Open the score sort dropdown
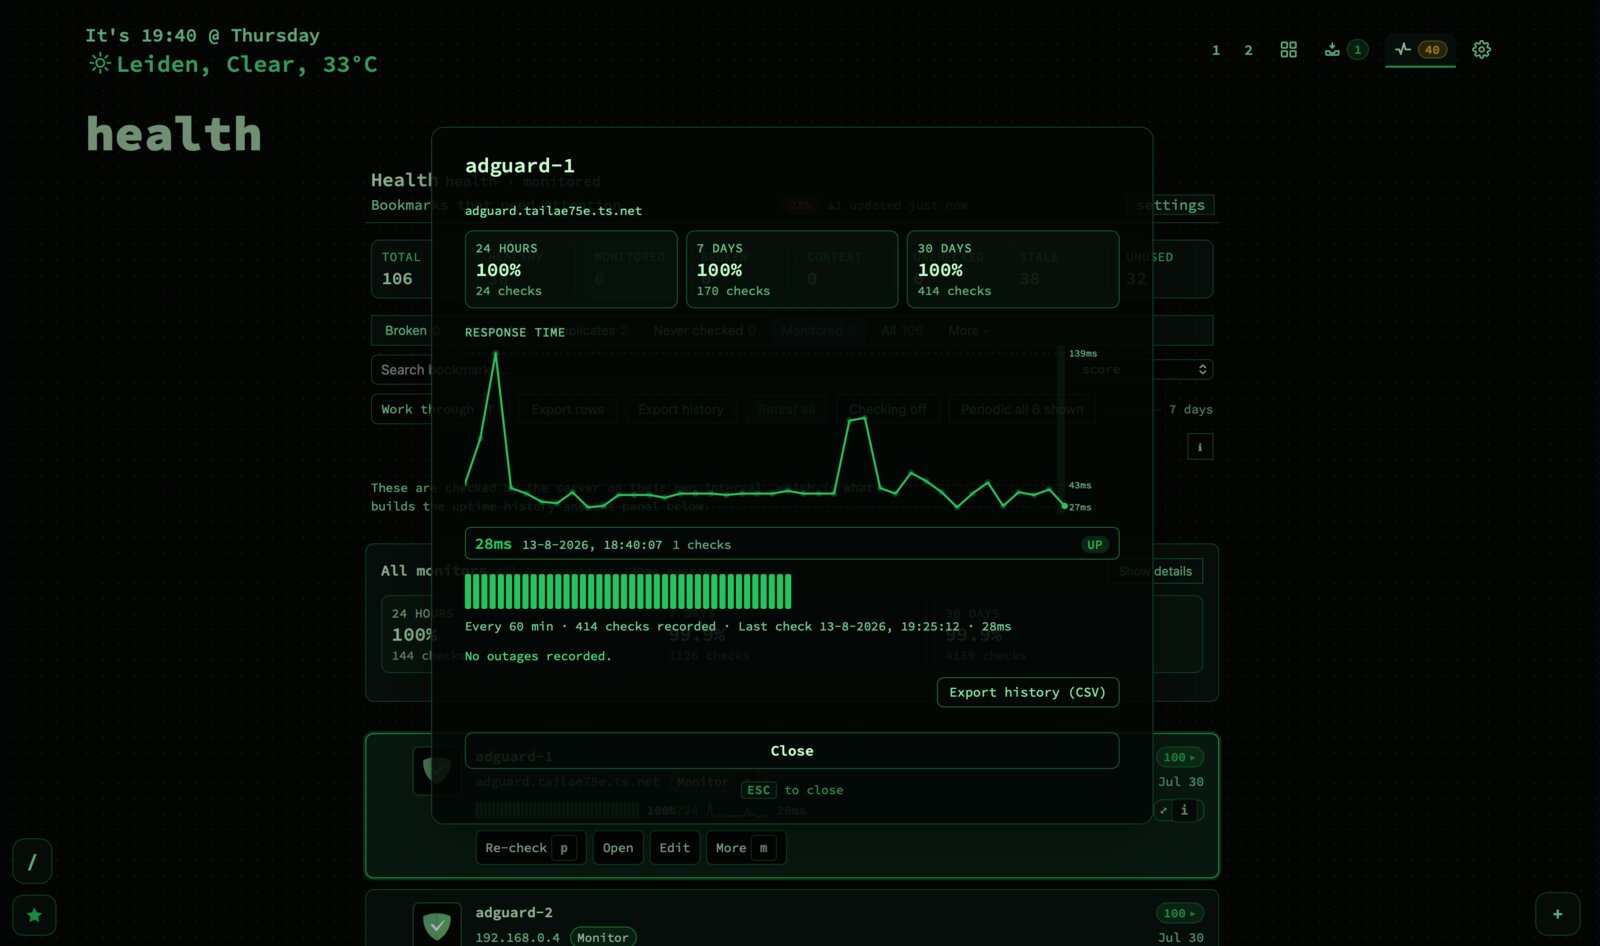This screenshot has height=946, width=1600. tap(1145, 369)
